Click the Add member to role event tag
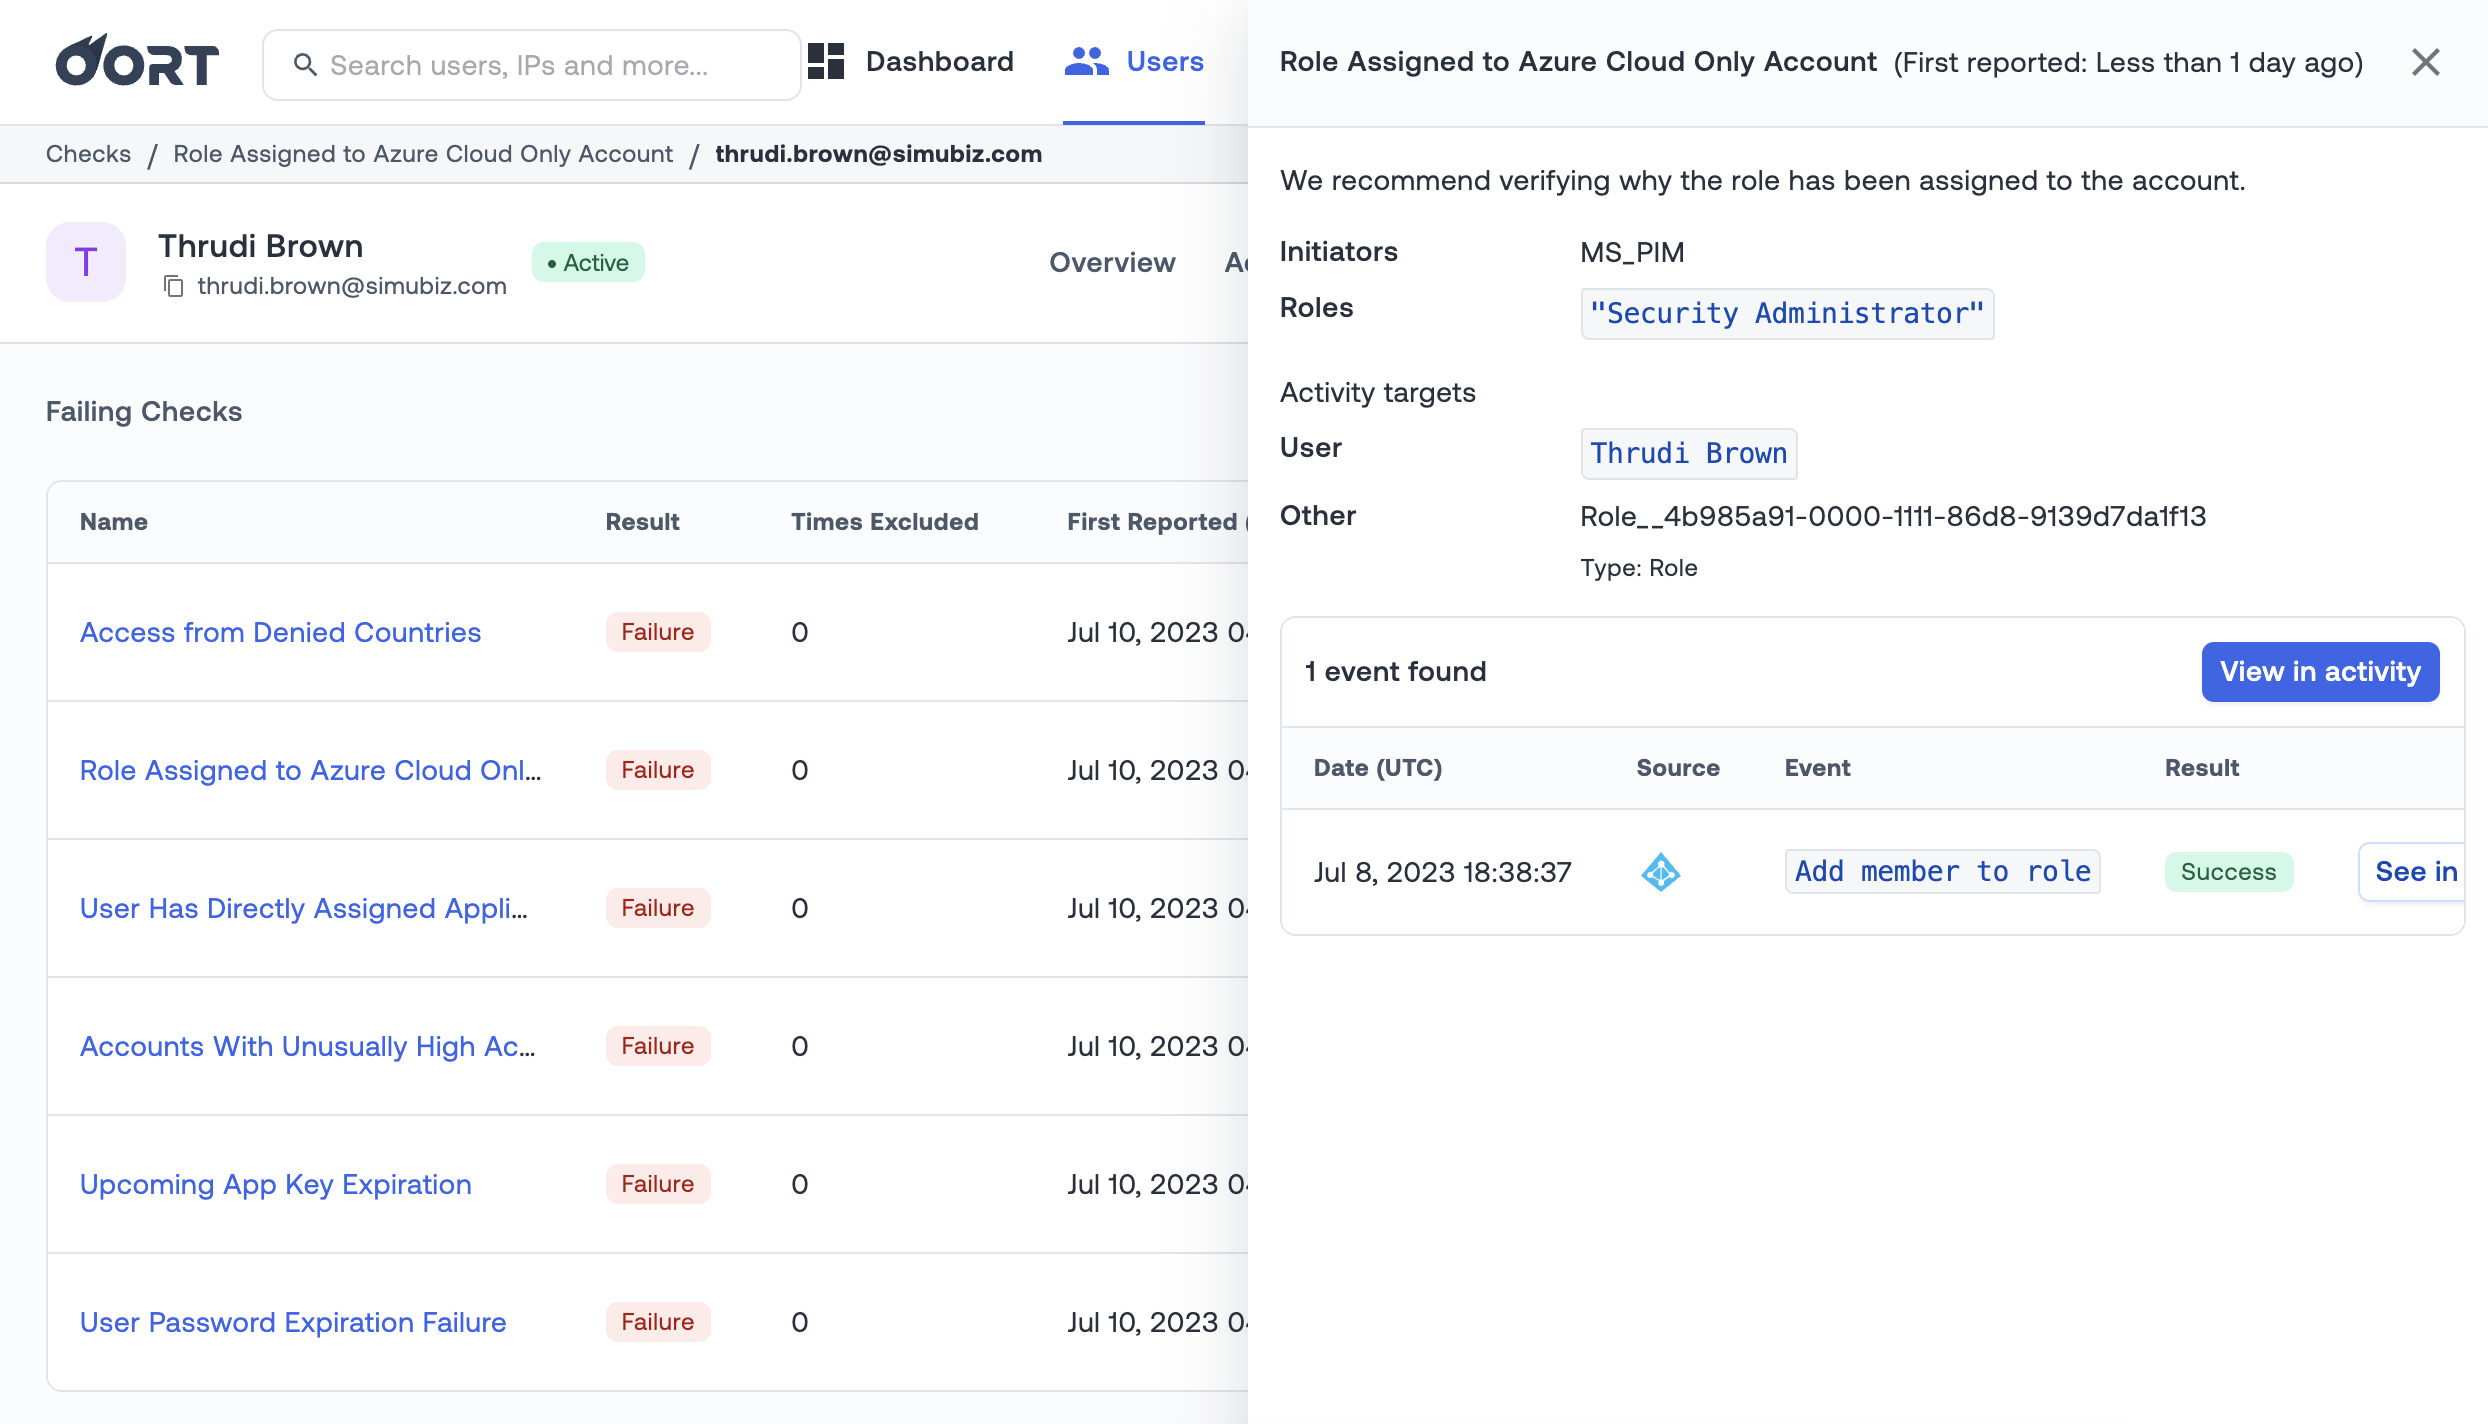The height and width of the screenshot is (1424, 2488). coord(1941,872)
